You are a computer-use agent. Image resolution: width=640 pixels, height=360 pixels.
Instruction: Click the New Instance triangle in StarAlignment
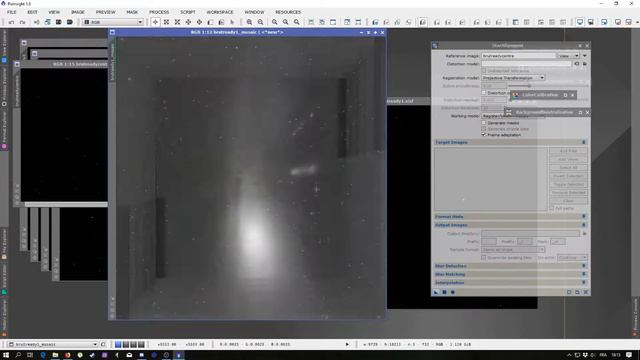436,292
